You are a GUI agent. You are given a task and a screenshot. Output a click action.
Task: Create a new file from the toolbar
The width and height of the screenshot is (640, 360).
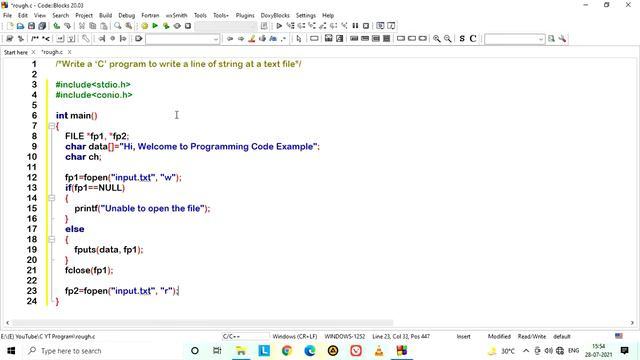click(9, 26)
